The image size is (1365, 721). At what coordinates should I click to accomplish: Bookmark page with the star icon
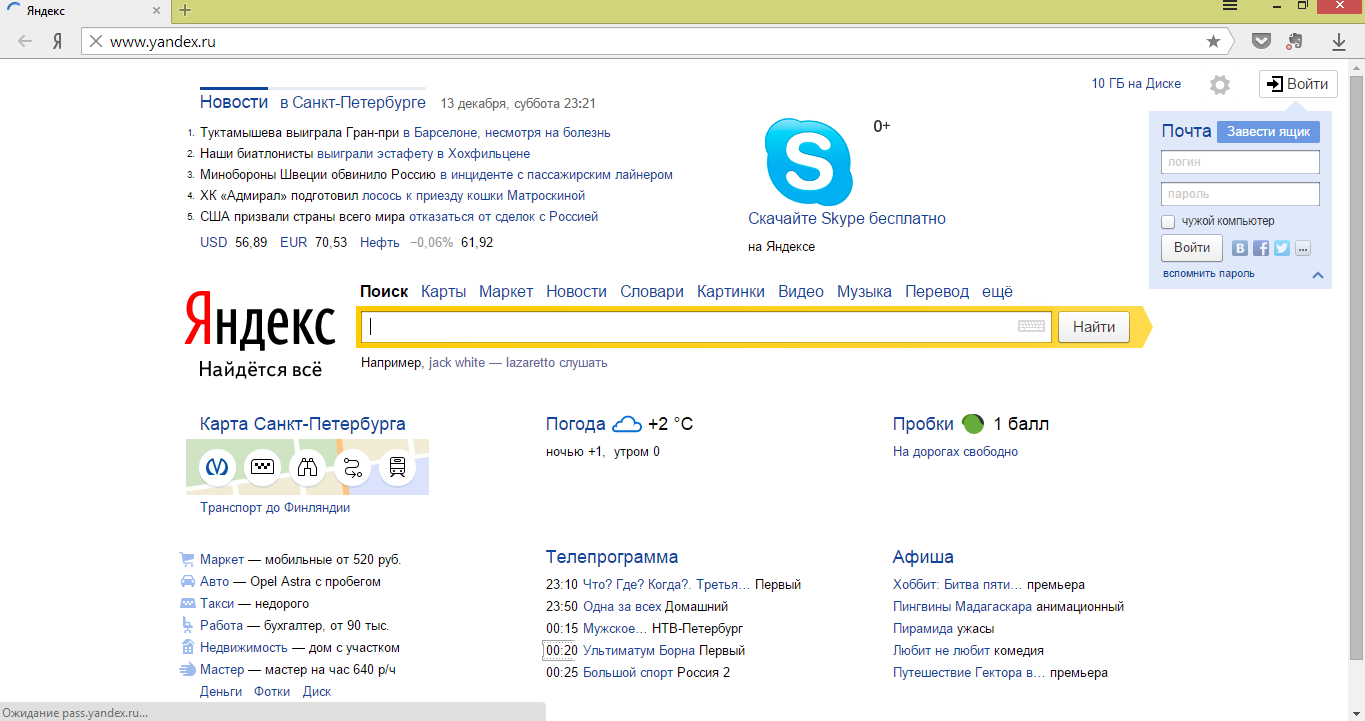coord(1213,42)
